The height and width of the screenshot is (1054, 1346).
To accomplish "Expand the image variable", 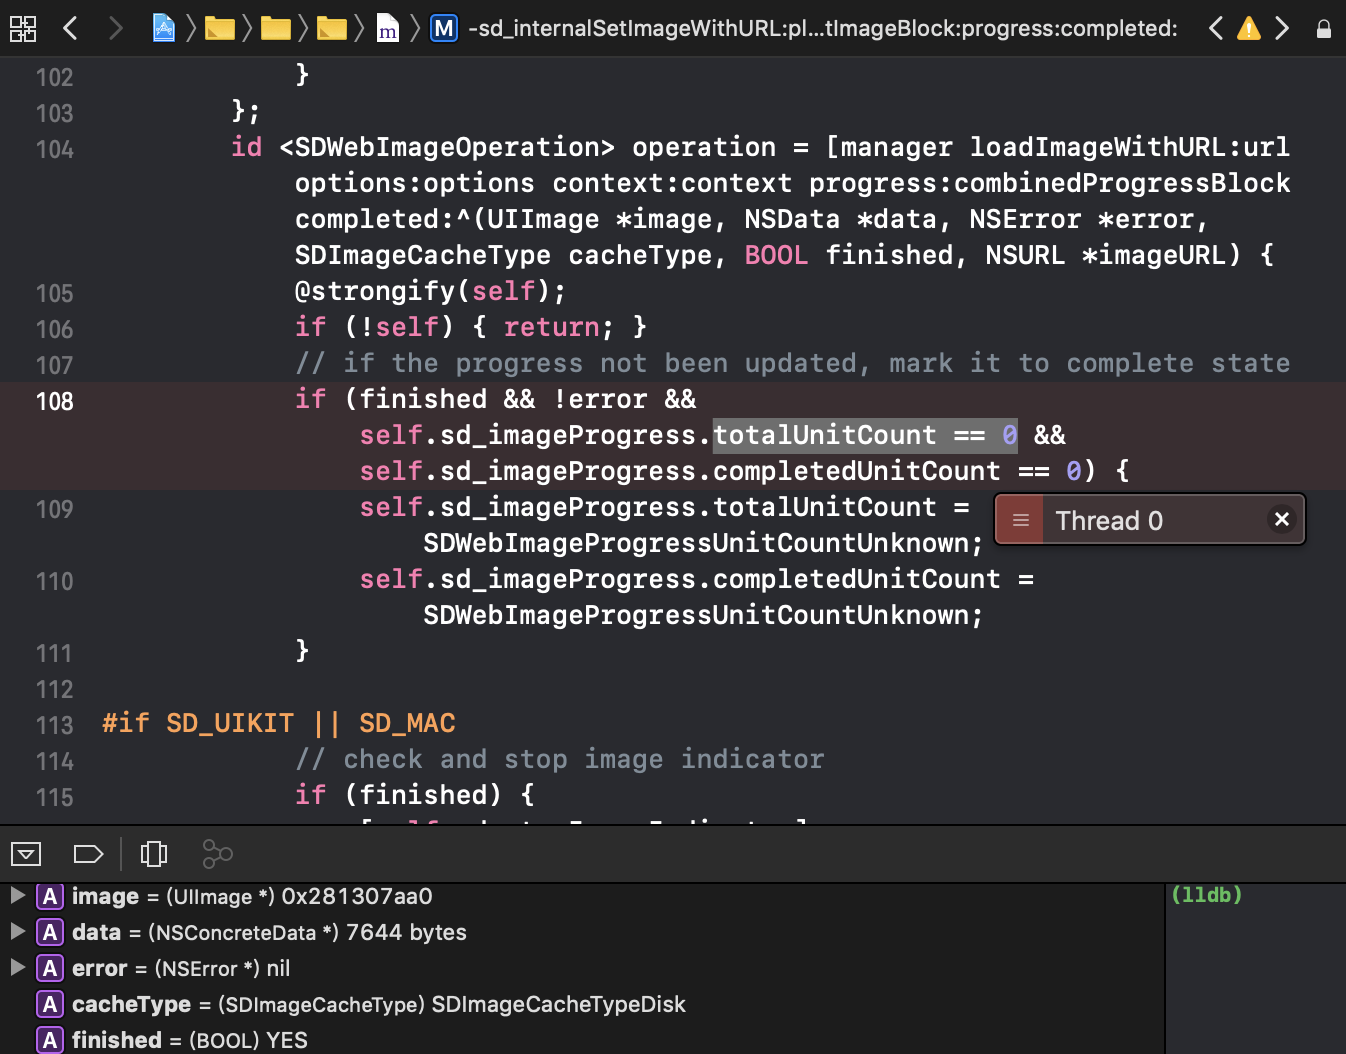I will coord(16,896).
